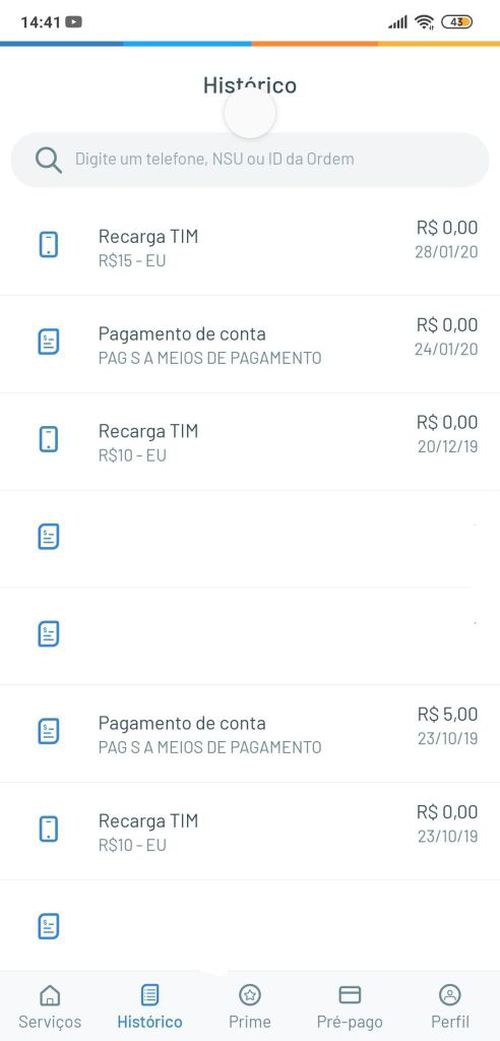Image resolution: width=500 pixels, height=1041 pixels.
Task: Tap the last bill icon at list bottom
Action: click(x=48, y=925)
